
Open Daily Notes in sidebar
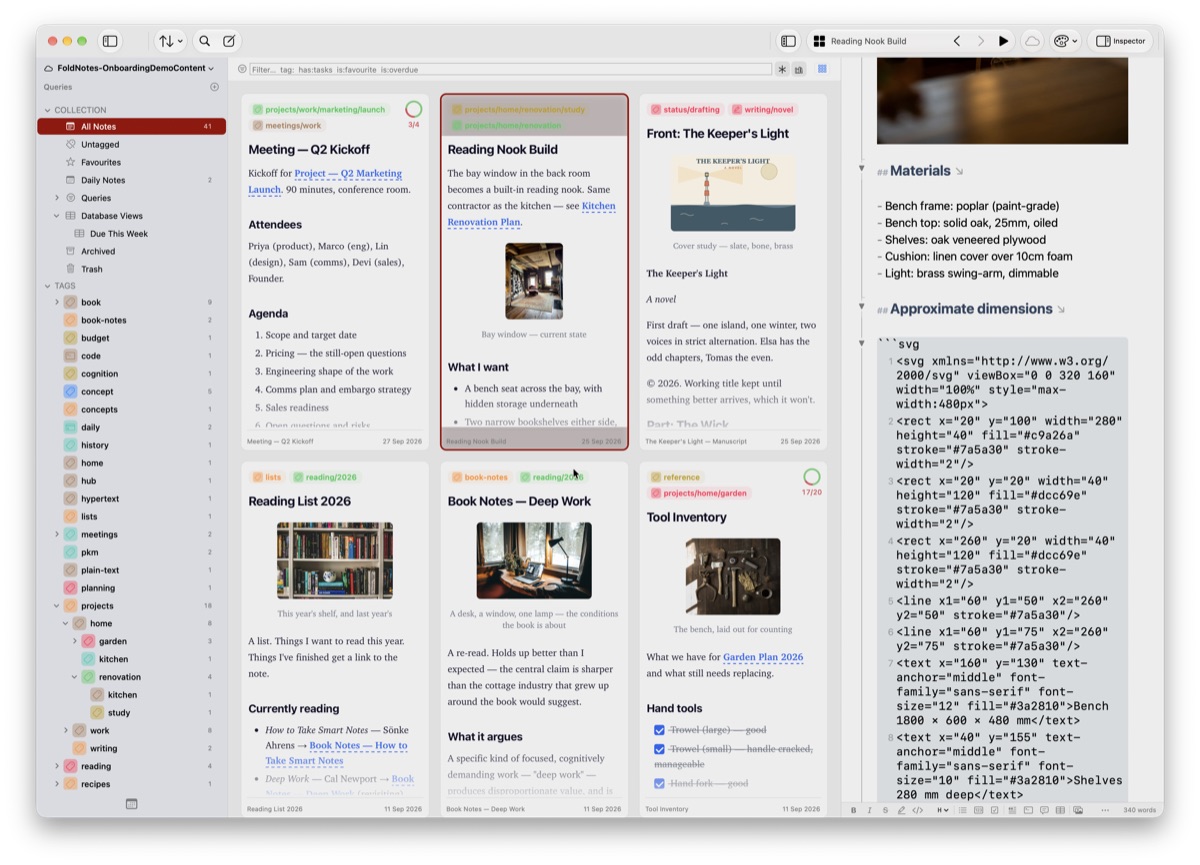[131, 180]
